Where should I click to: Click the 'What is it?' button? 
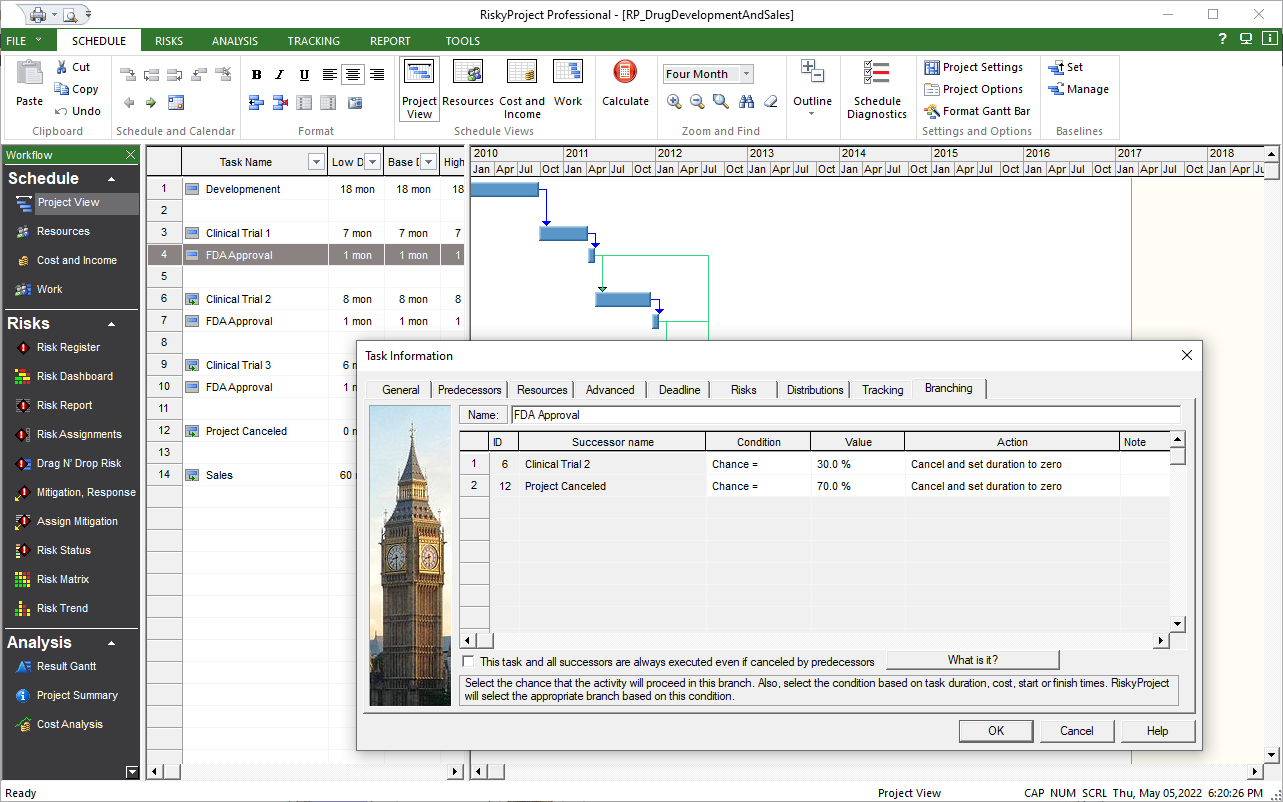(972, 660)
